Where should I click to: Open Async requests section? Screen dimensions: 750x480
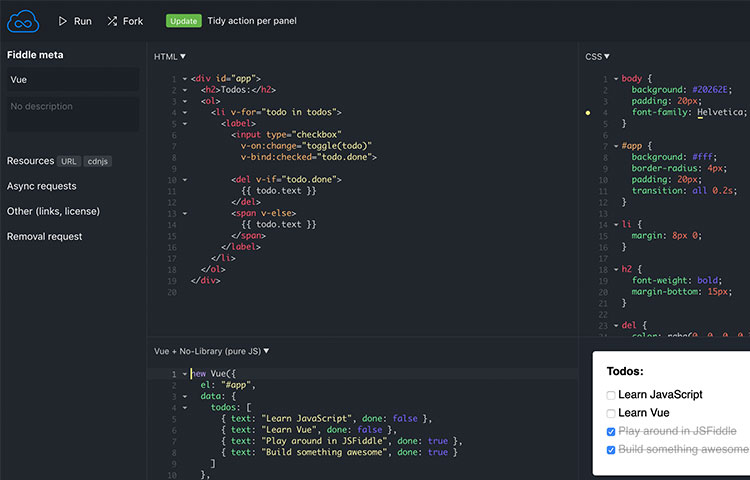click(42, 186)
